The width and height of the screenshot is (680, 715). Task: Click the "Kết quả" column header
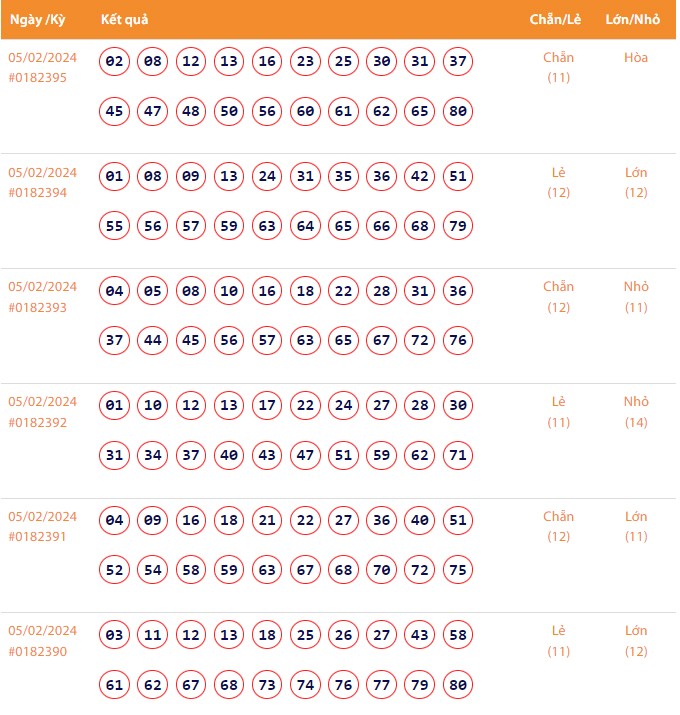[x=125, y=19]
